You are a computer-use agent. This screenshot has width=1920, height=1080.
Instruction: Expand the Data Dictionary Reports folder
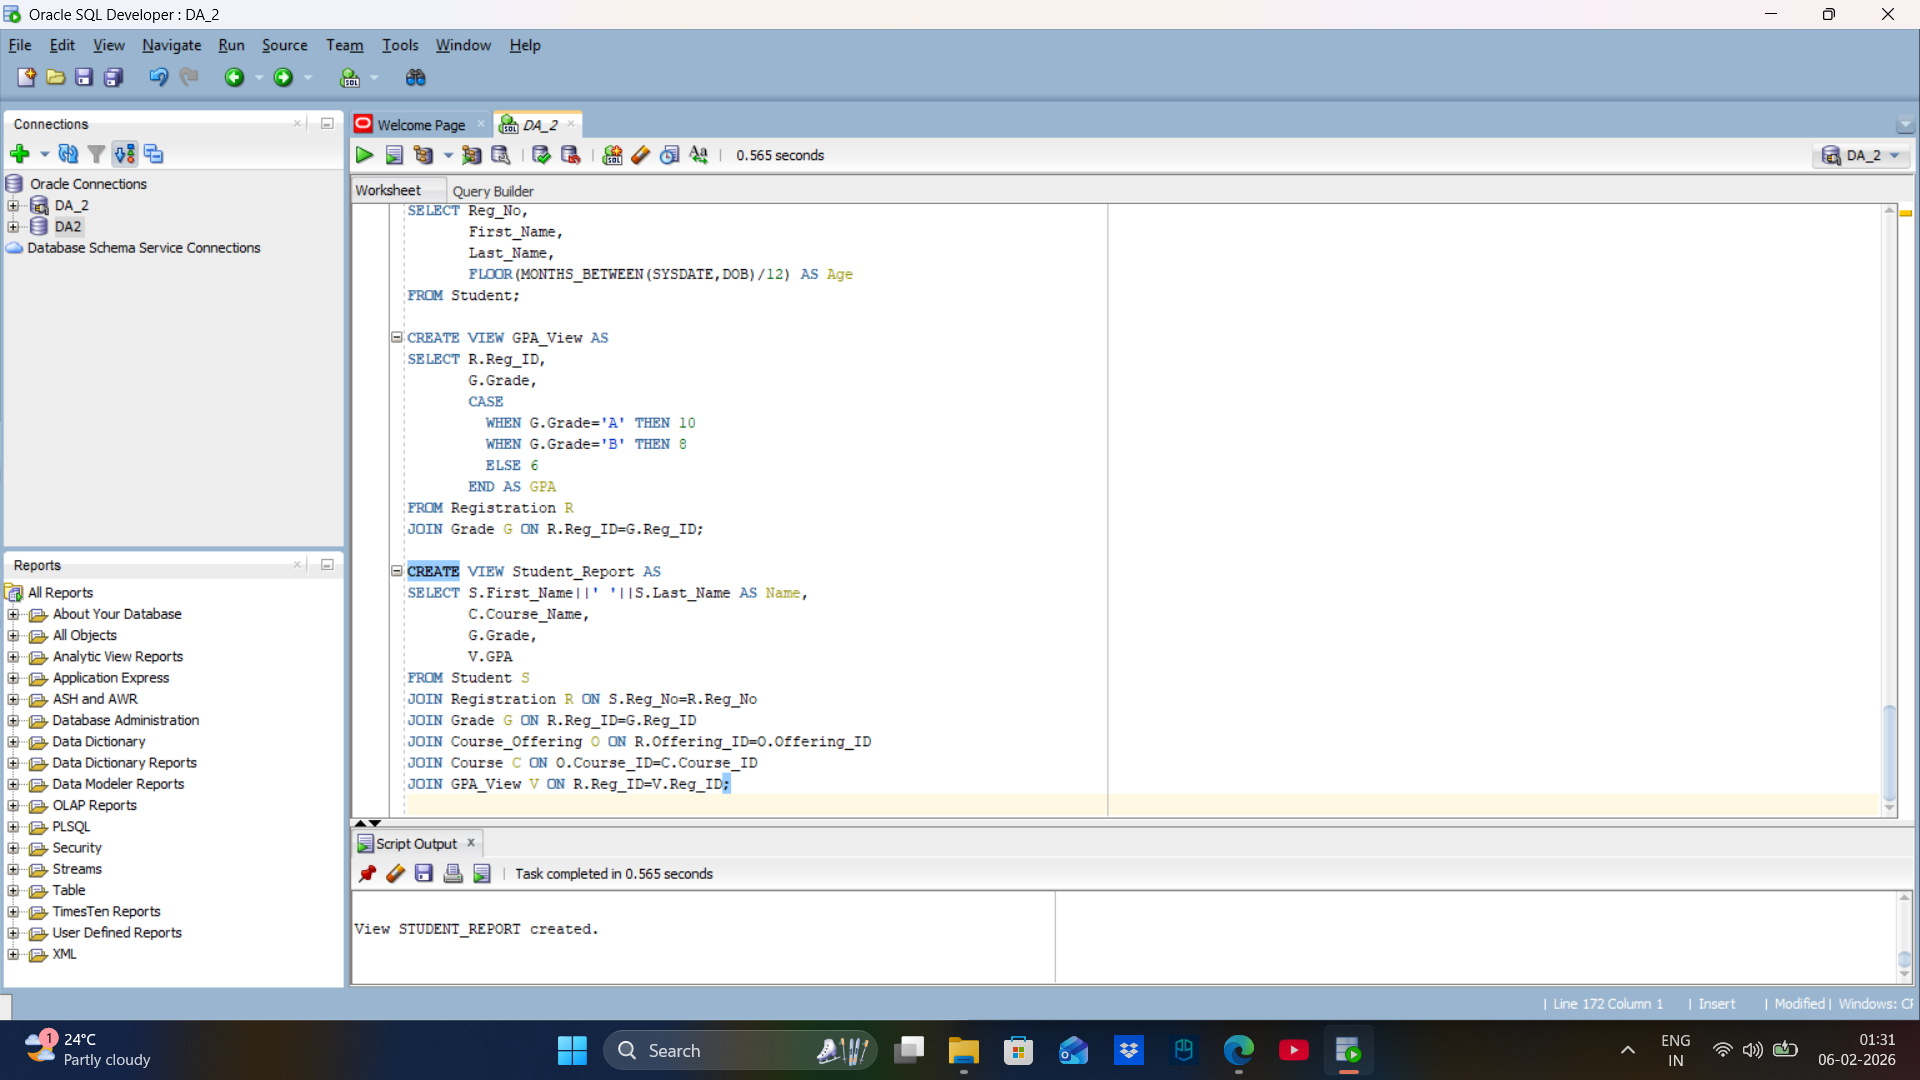click(13, 763)
